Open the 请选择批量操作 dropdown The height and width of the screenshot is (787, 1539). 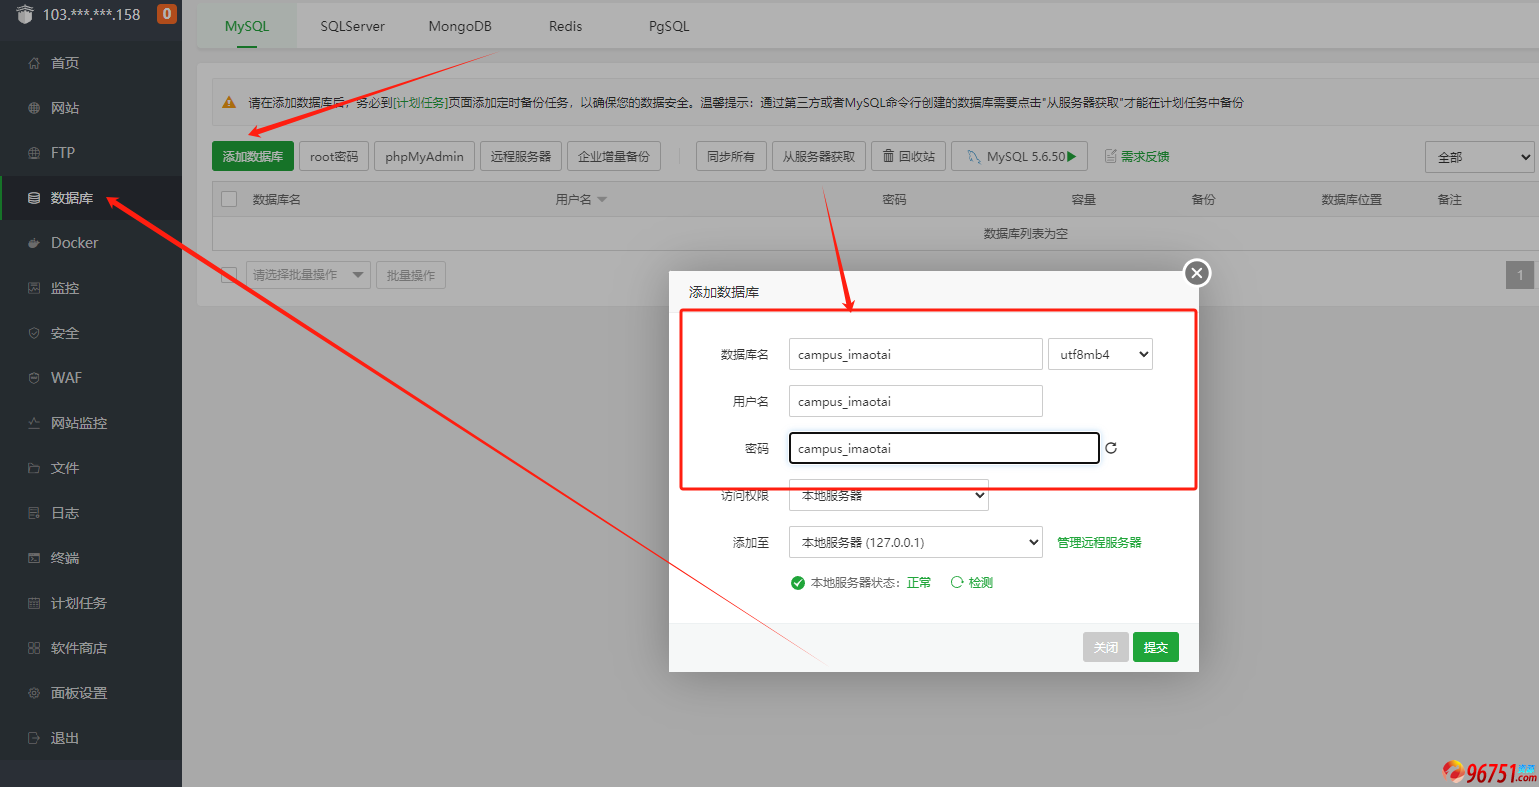(x=308, y=275)
